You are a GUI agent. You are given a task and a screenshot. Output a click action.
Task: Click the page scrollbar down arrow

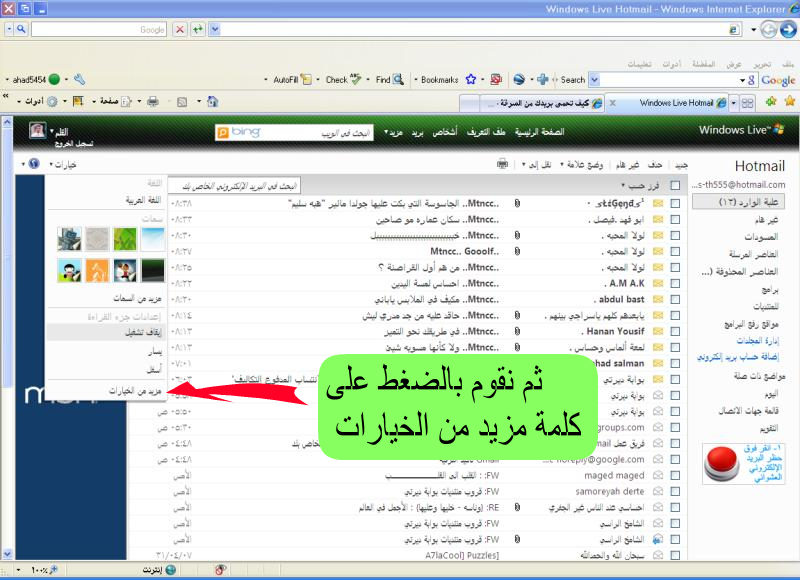tap(7, 553)
